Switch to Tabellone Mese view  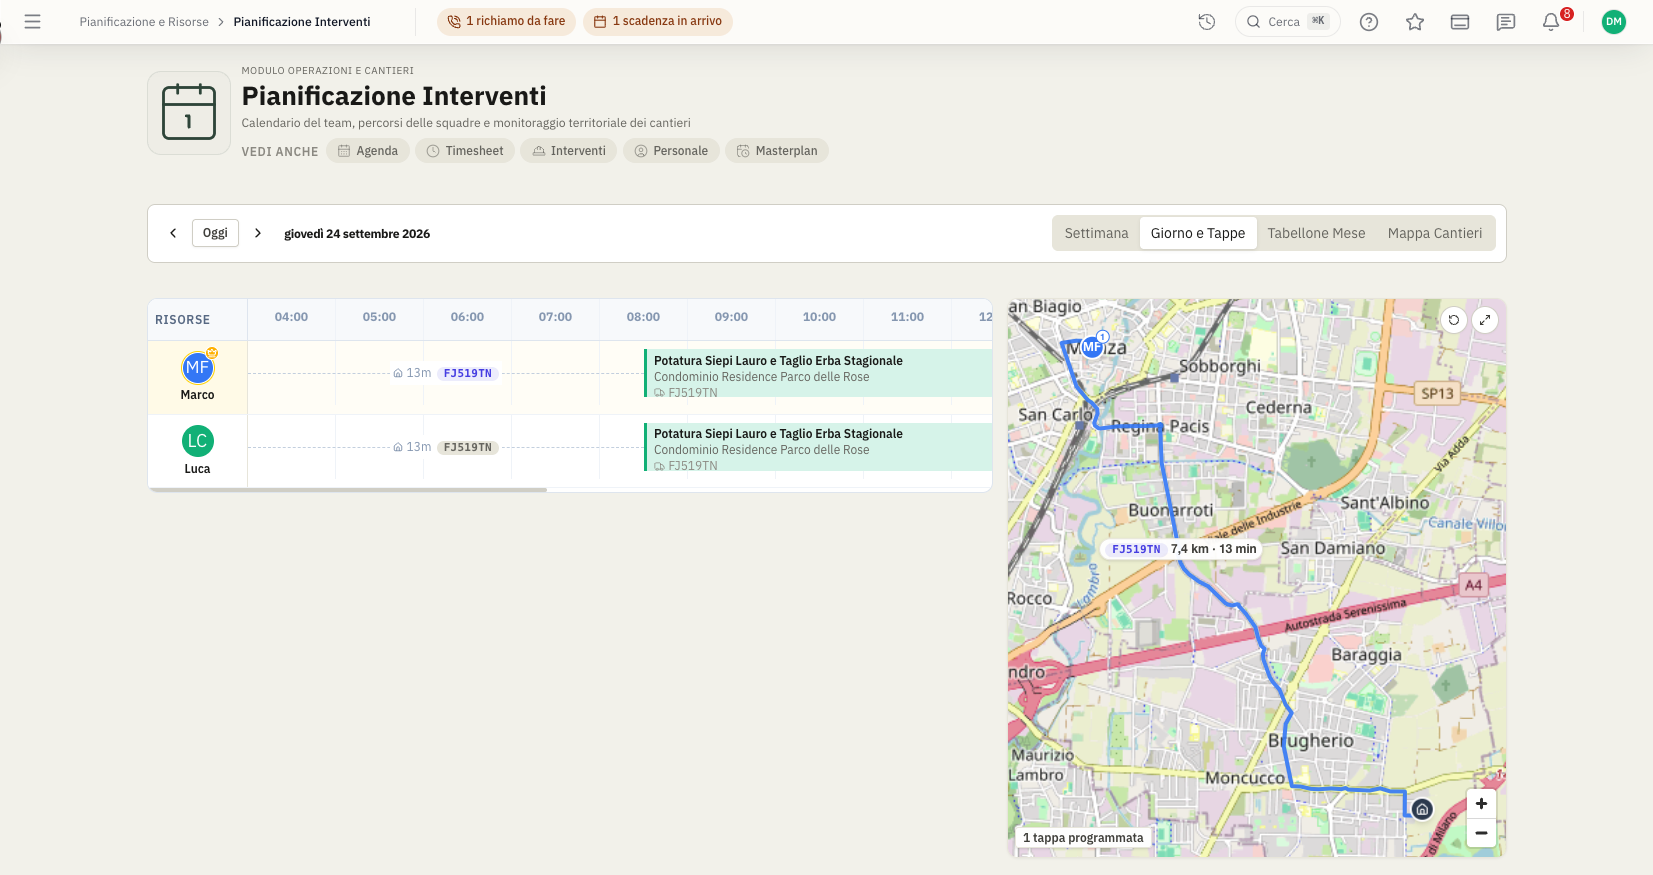[x=1316, y=233]
